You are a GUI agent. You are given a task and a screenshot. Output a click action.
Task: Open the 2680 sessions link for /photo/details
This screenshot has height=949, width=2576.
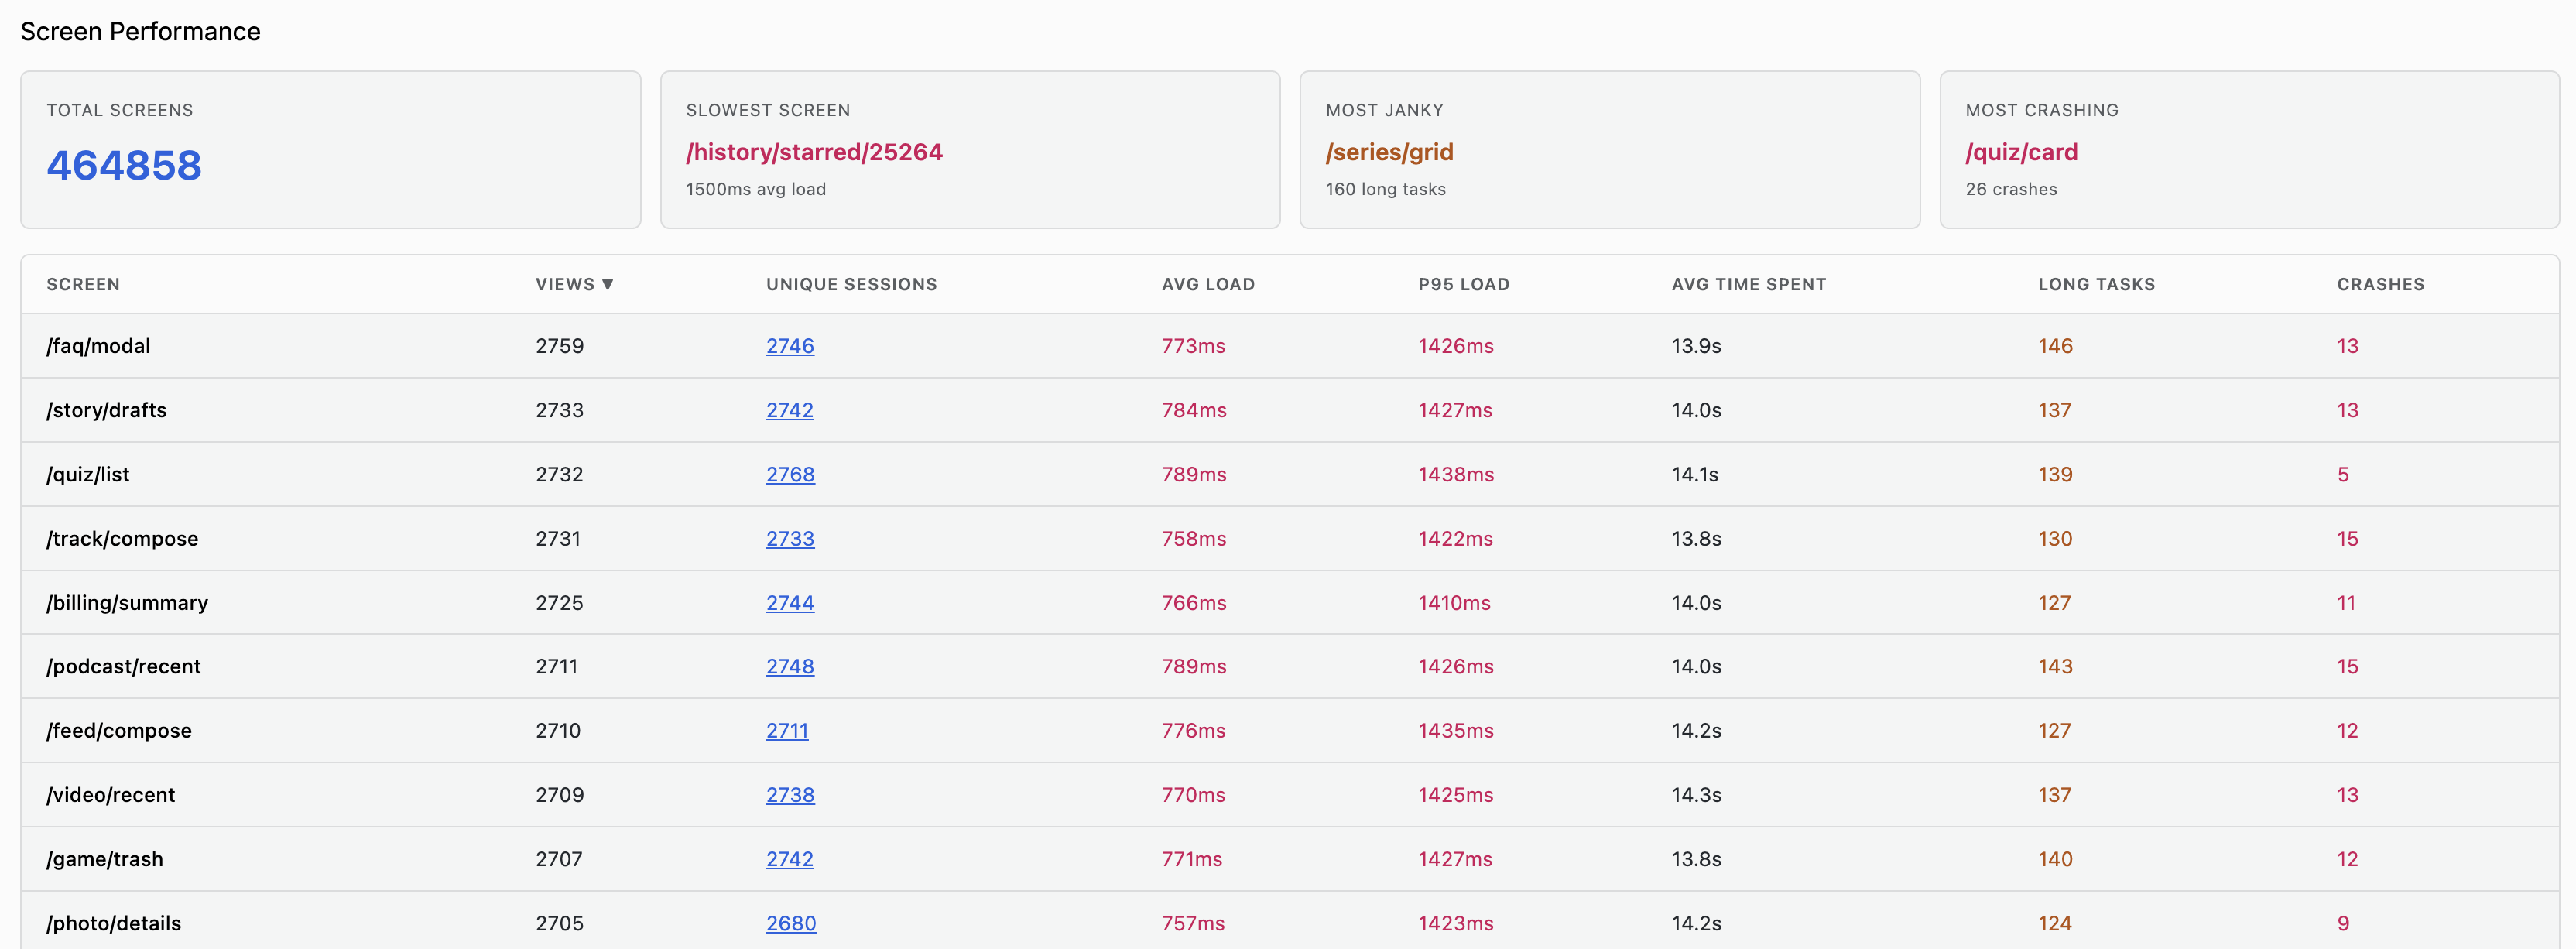pos(791,923)
